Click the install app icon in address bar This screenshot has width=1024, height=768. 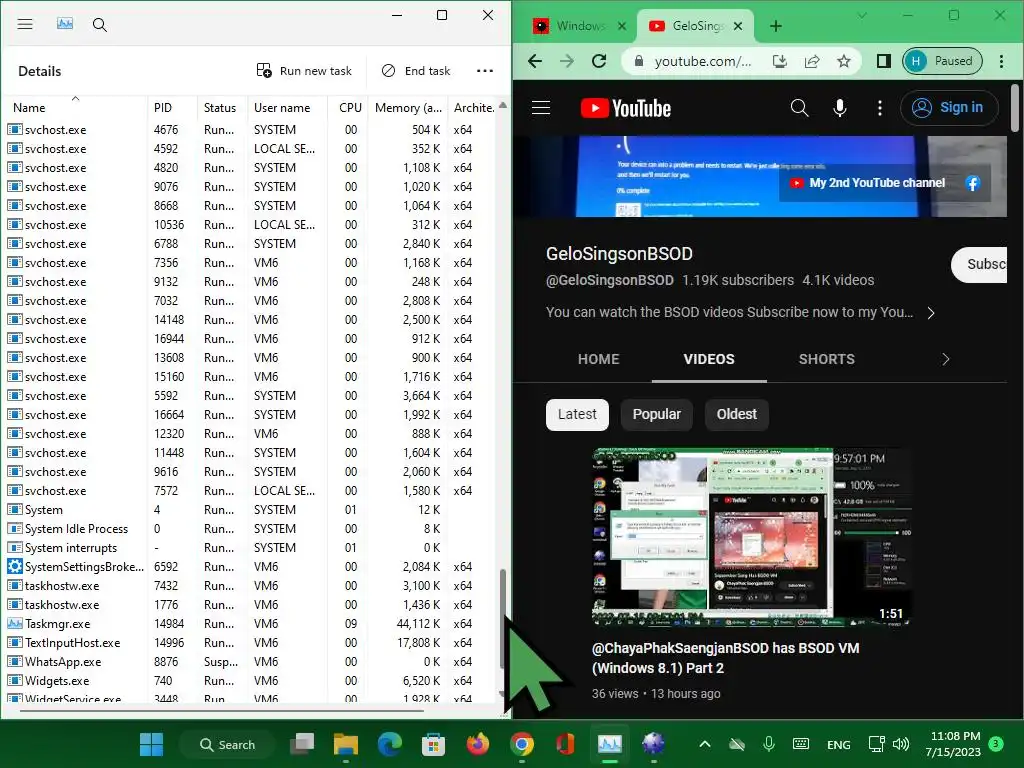coord(780,61)
